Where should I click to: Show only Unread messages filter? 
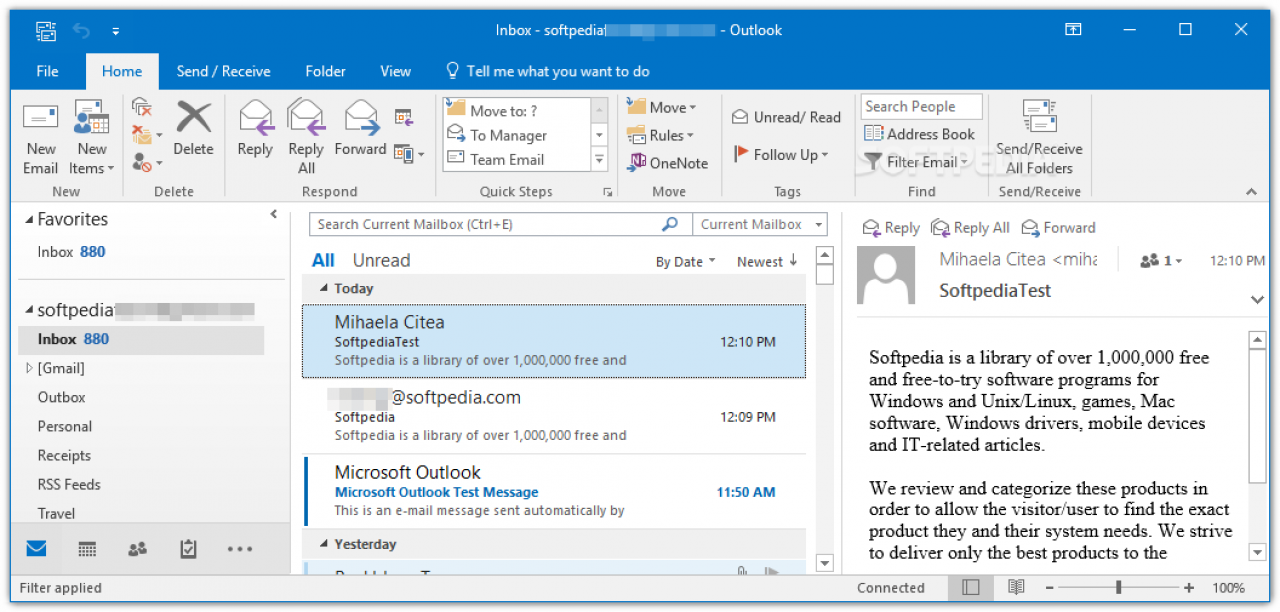(x=381, y=260)
